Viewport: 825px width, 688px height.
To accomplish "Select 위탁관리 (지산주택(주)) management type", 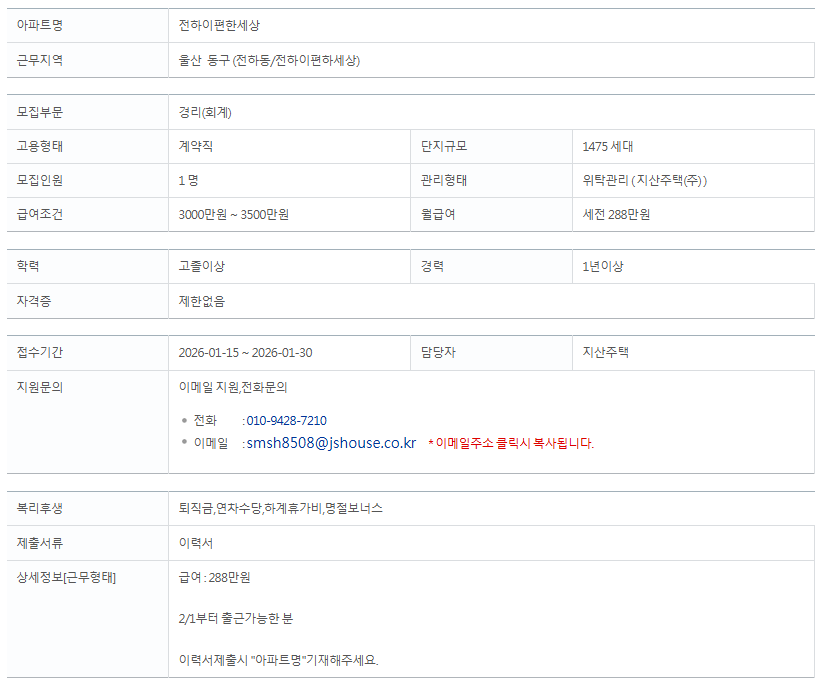I will pos(645,180).
